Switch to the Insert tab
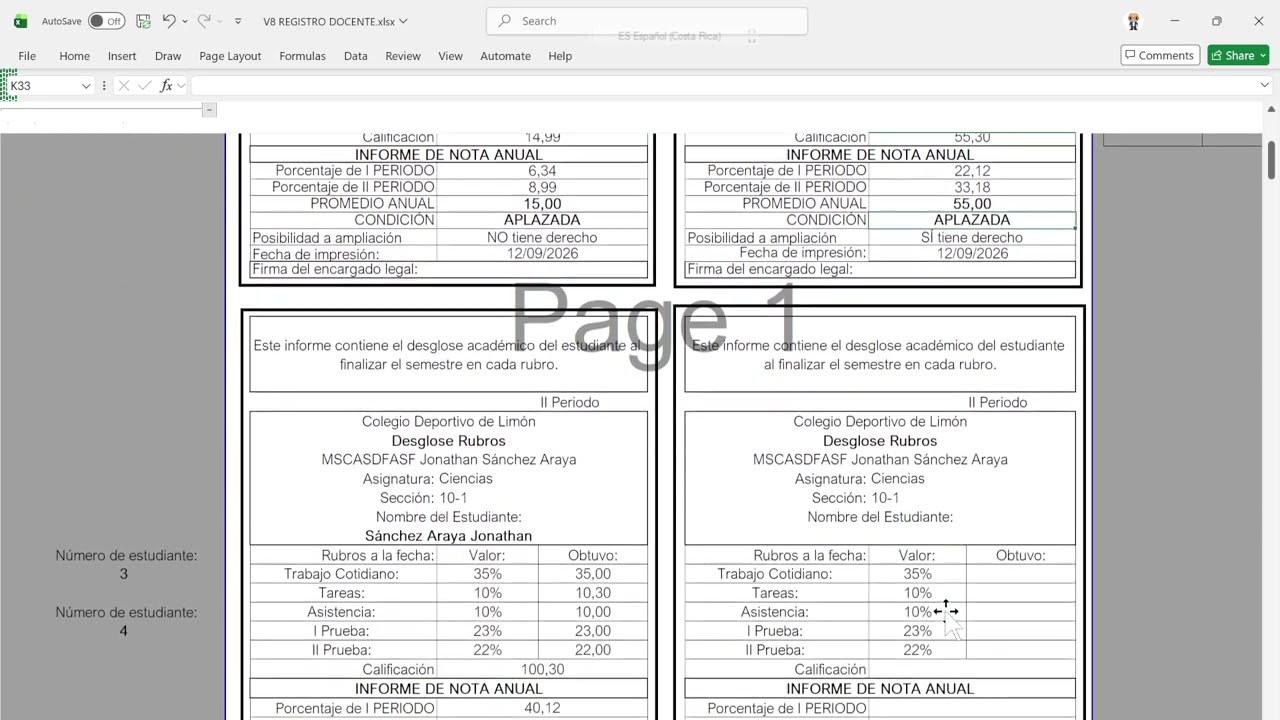 (x=122, y=56)
